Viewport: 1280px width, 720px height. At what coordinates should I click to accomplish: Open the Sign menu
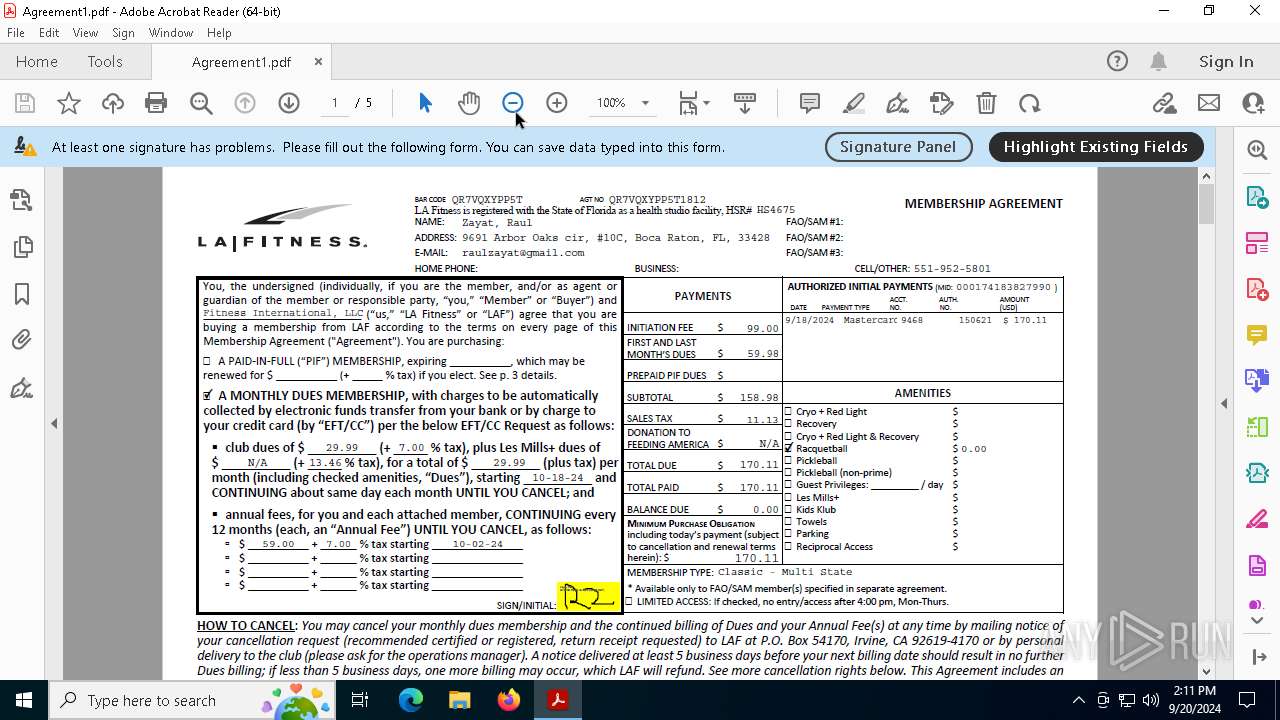[123, 33]
